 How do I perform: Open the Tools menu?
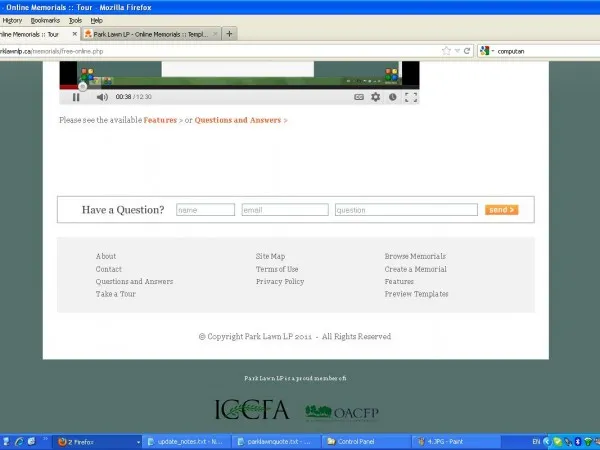pos(75,20)
